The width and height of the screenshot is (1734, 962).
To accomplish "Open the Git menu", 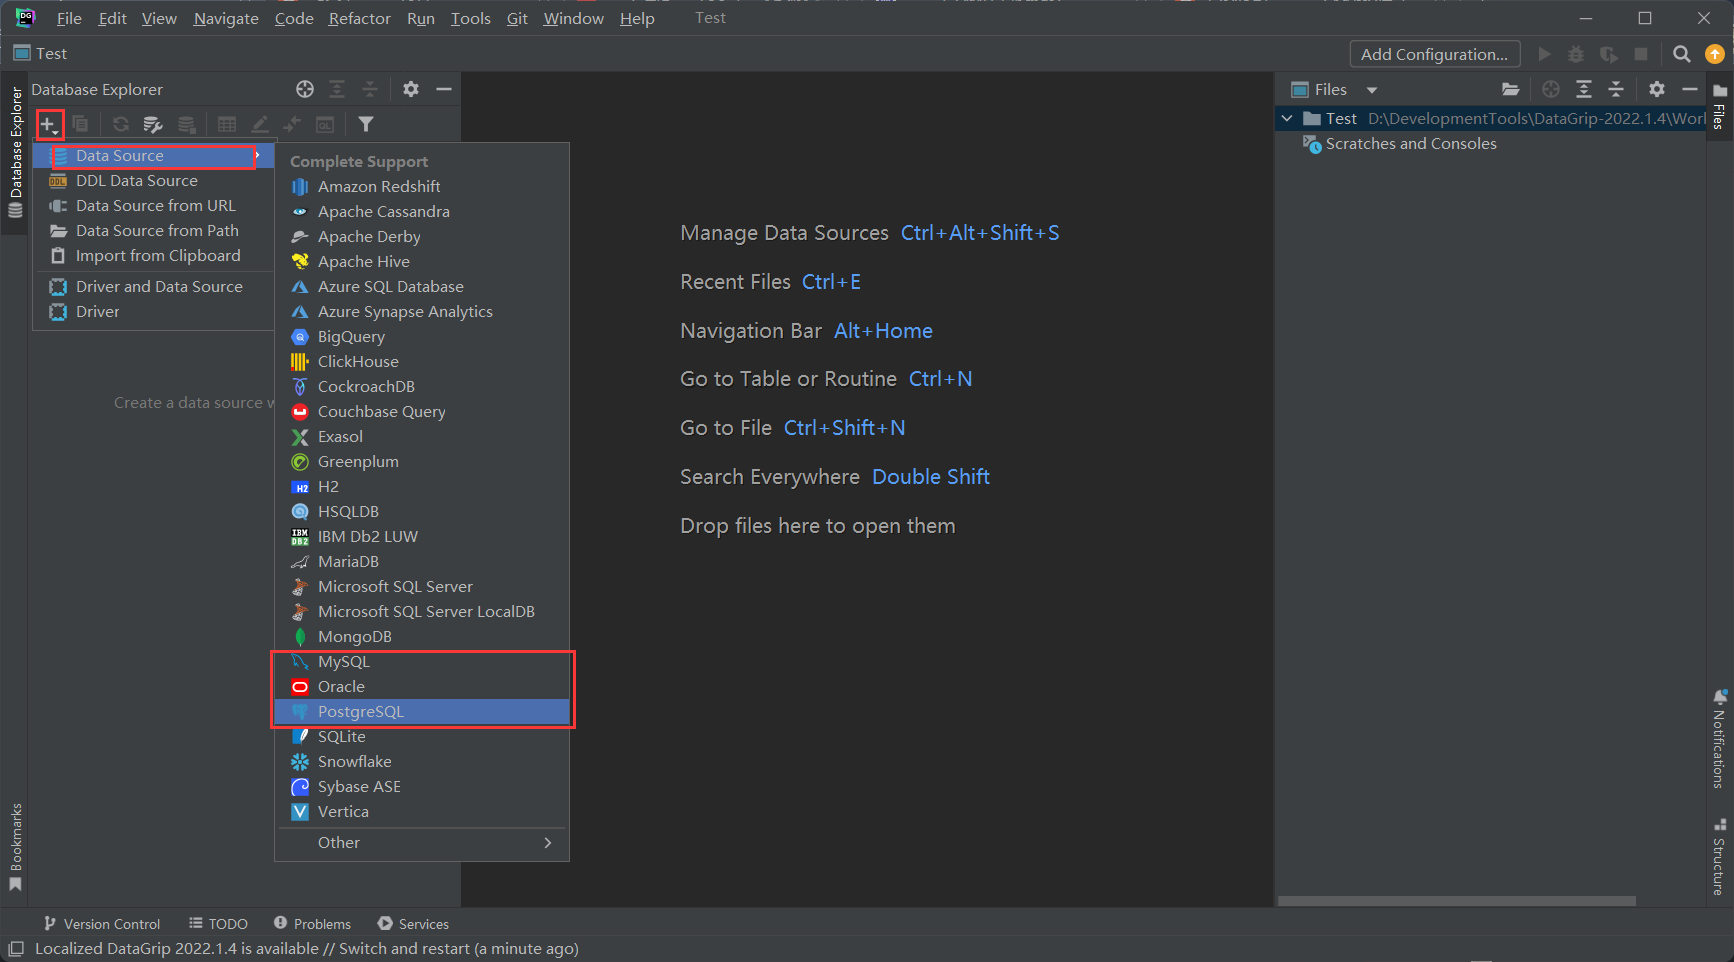I will [517, 19].
